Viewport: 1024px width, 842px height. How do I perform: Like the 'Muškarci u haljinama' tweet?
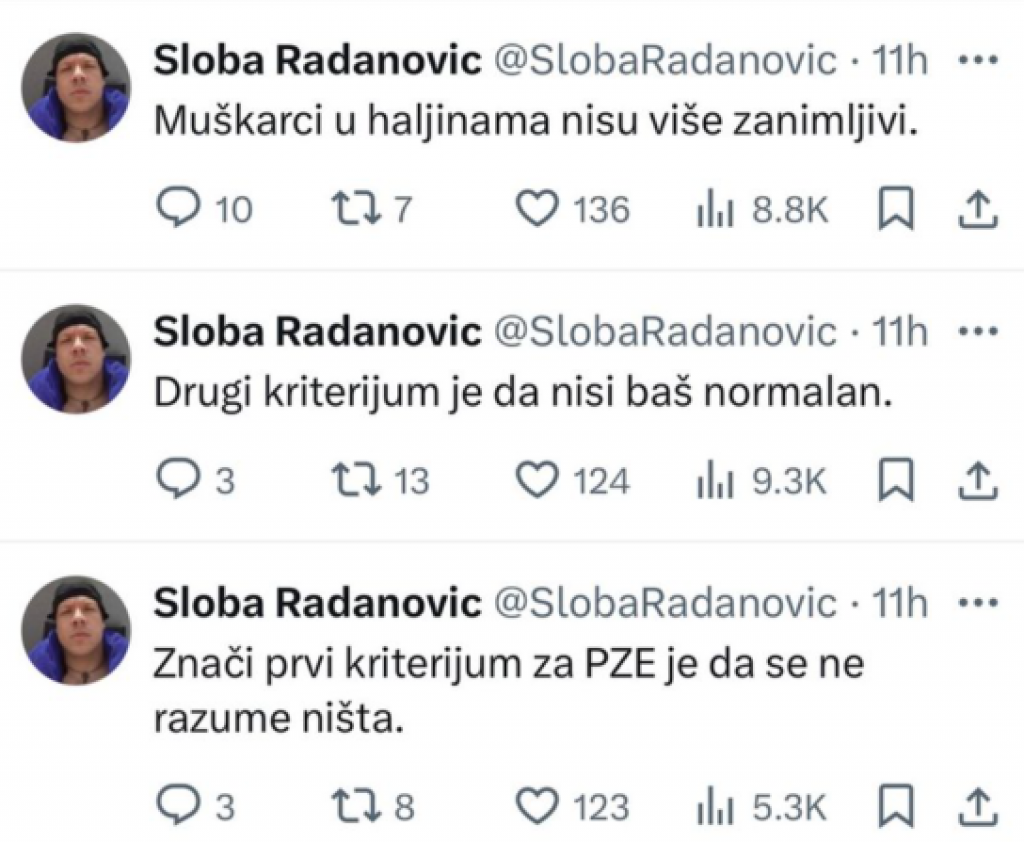(x=540, y=208)
